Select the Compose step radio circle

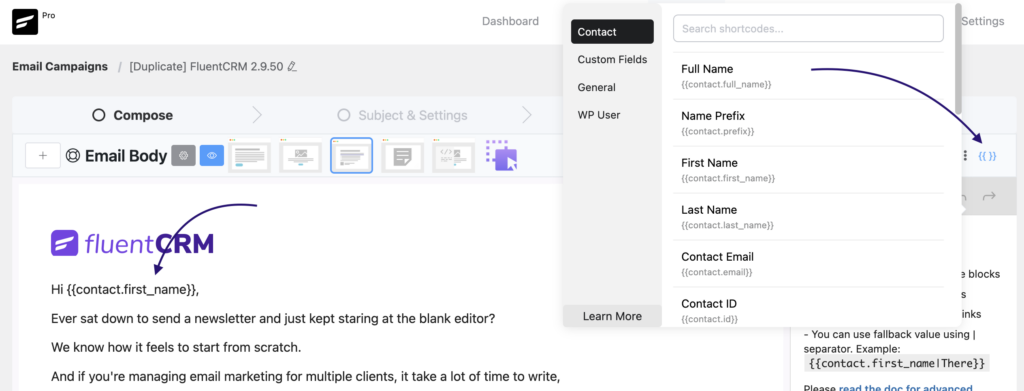click(x=99, y=116)
